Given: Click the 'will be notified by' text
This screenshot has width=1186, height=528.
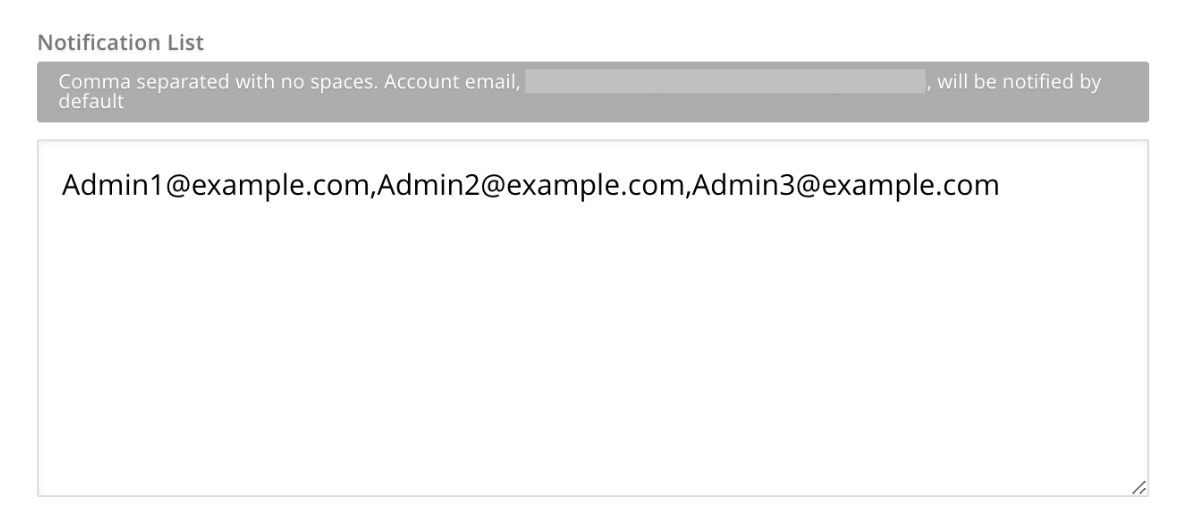Looking at the screenshot, I should tap(1019, 82).
